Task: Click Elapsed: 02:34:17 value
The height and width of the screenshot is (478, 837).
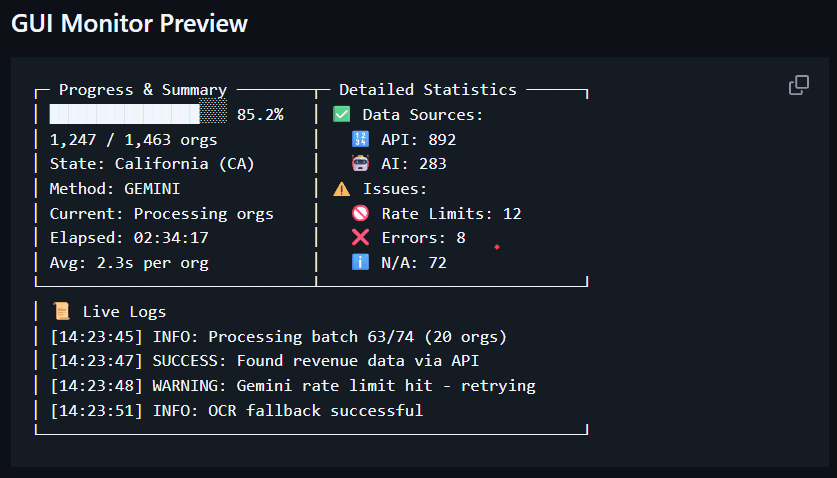Action: (x=129, y=238)
